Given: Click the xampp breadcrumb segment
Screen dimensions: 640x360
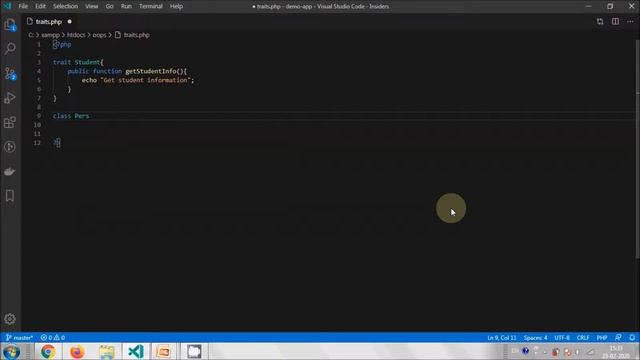Looking at the screenshot, I should click(x=50, y=35).
